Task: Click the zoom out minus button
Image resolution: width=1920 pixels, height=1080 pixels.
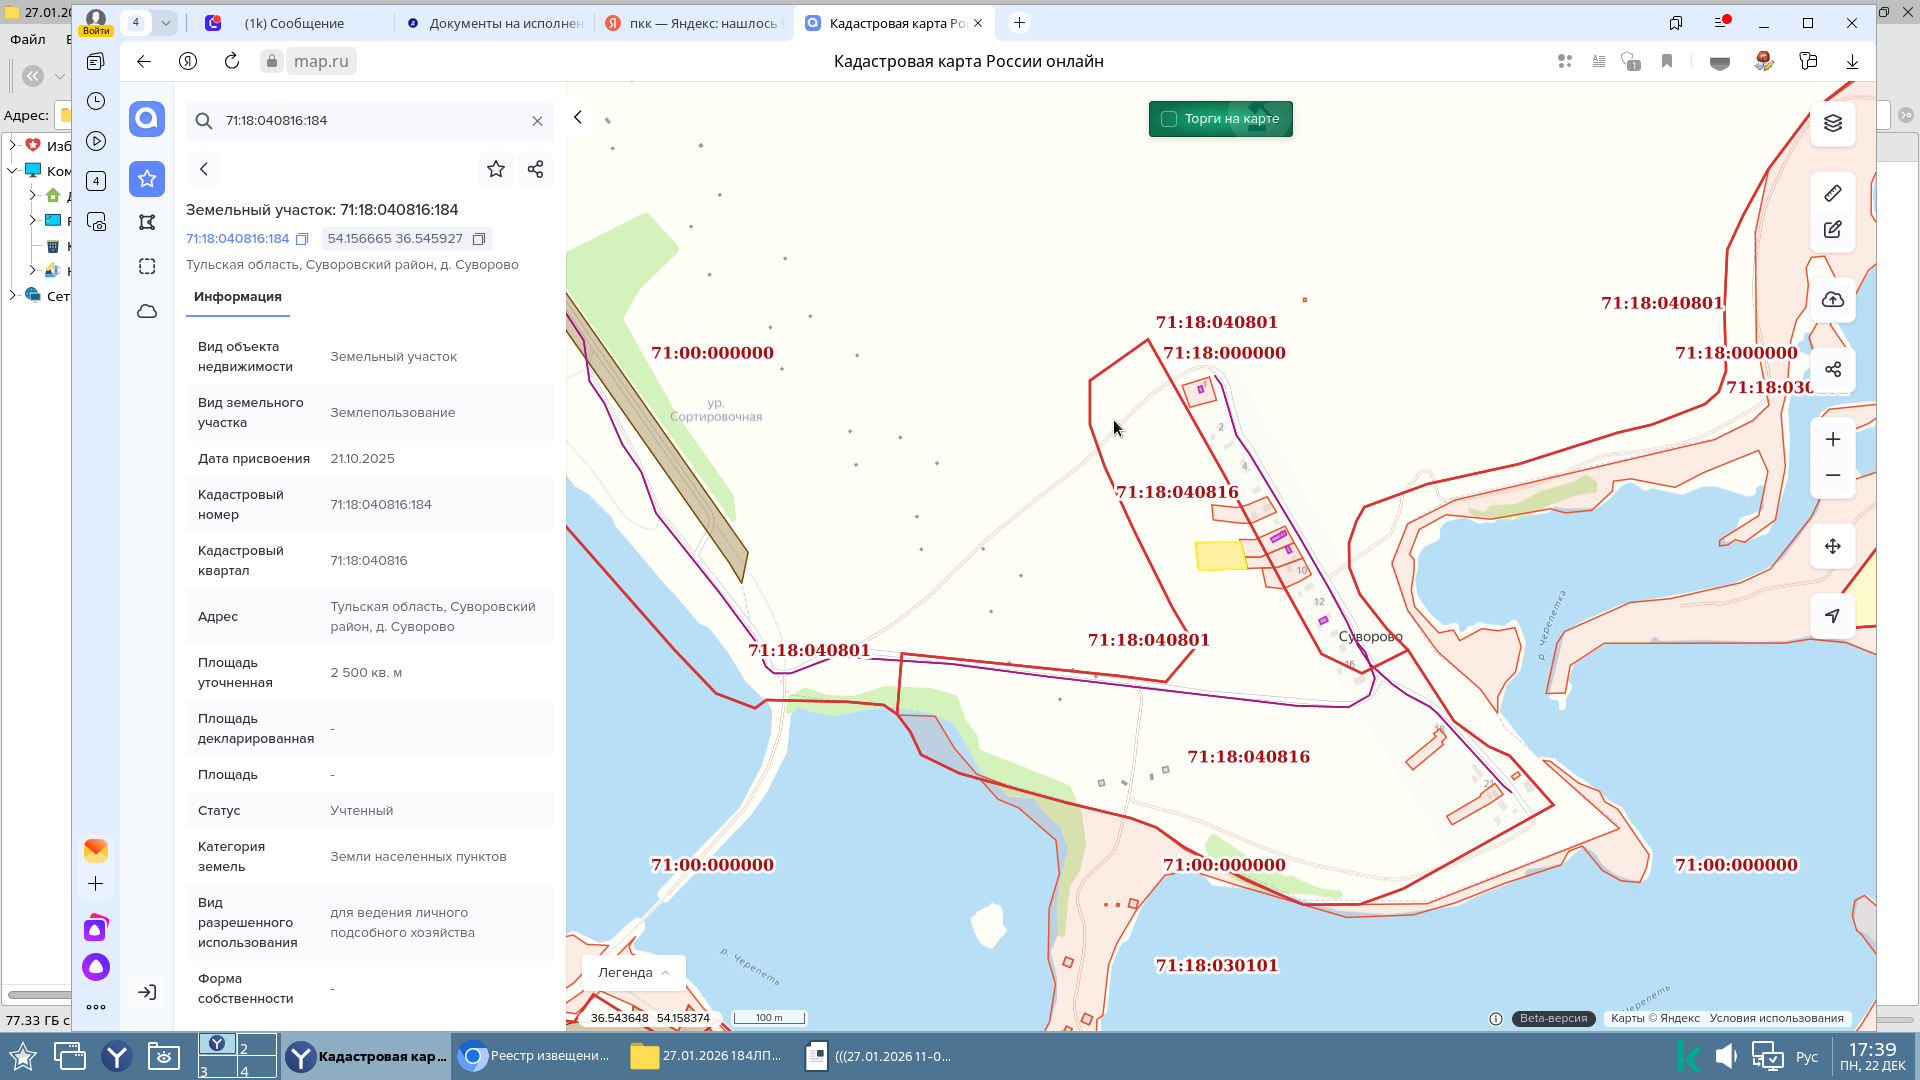Action: pyautogui.click(x=1832, y=476)
